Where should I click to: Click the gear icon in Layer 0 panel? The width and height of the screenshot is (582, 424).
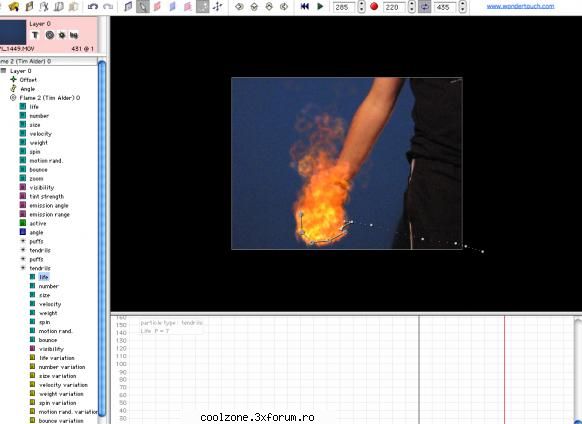point(62,35)
